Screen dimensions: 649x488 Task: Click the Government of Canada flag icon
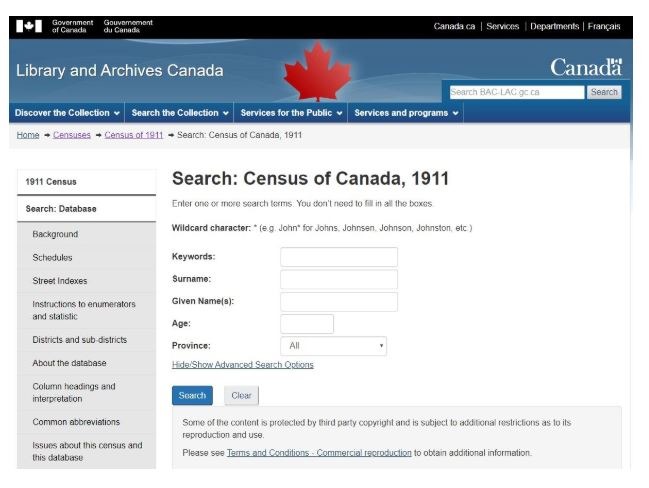(29, 26)
